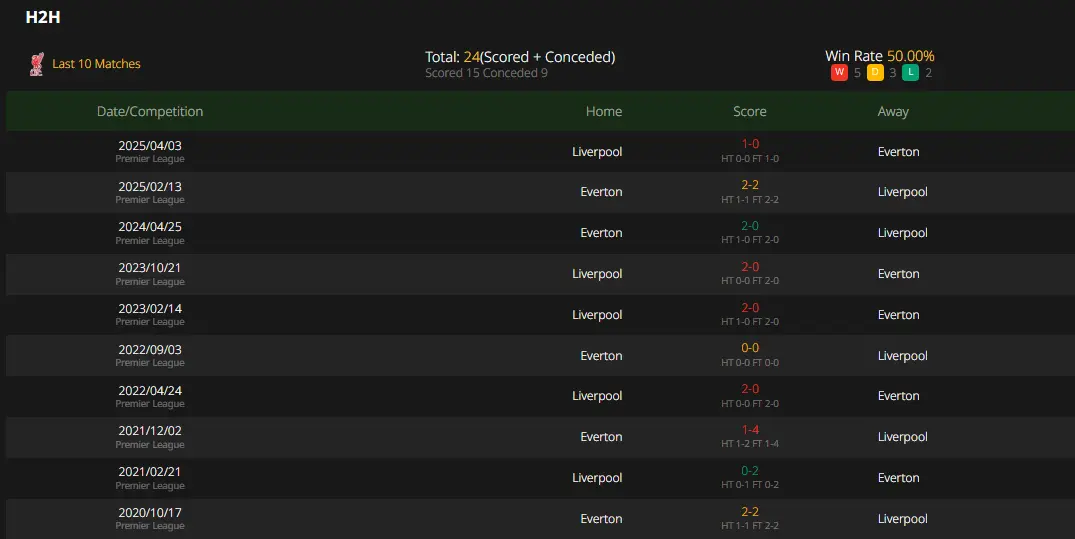This screenshot has width=1075, height=539.
Task: Click HT 0-1 FT 0-2 result detail
Action: (x=750, y=485)
